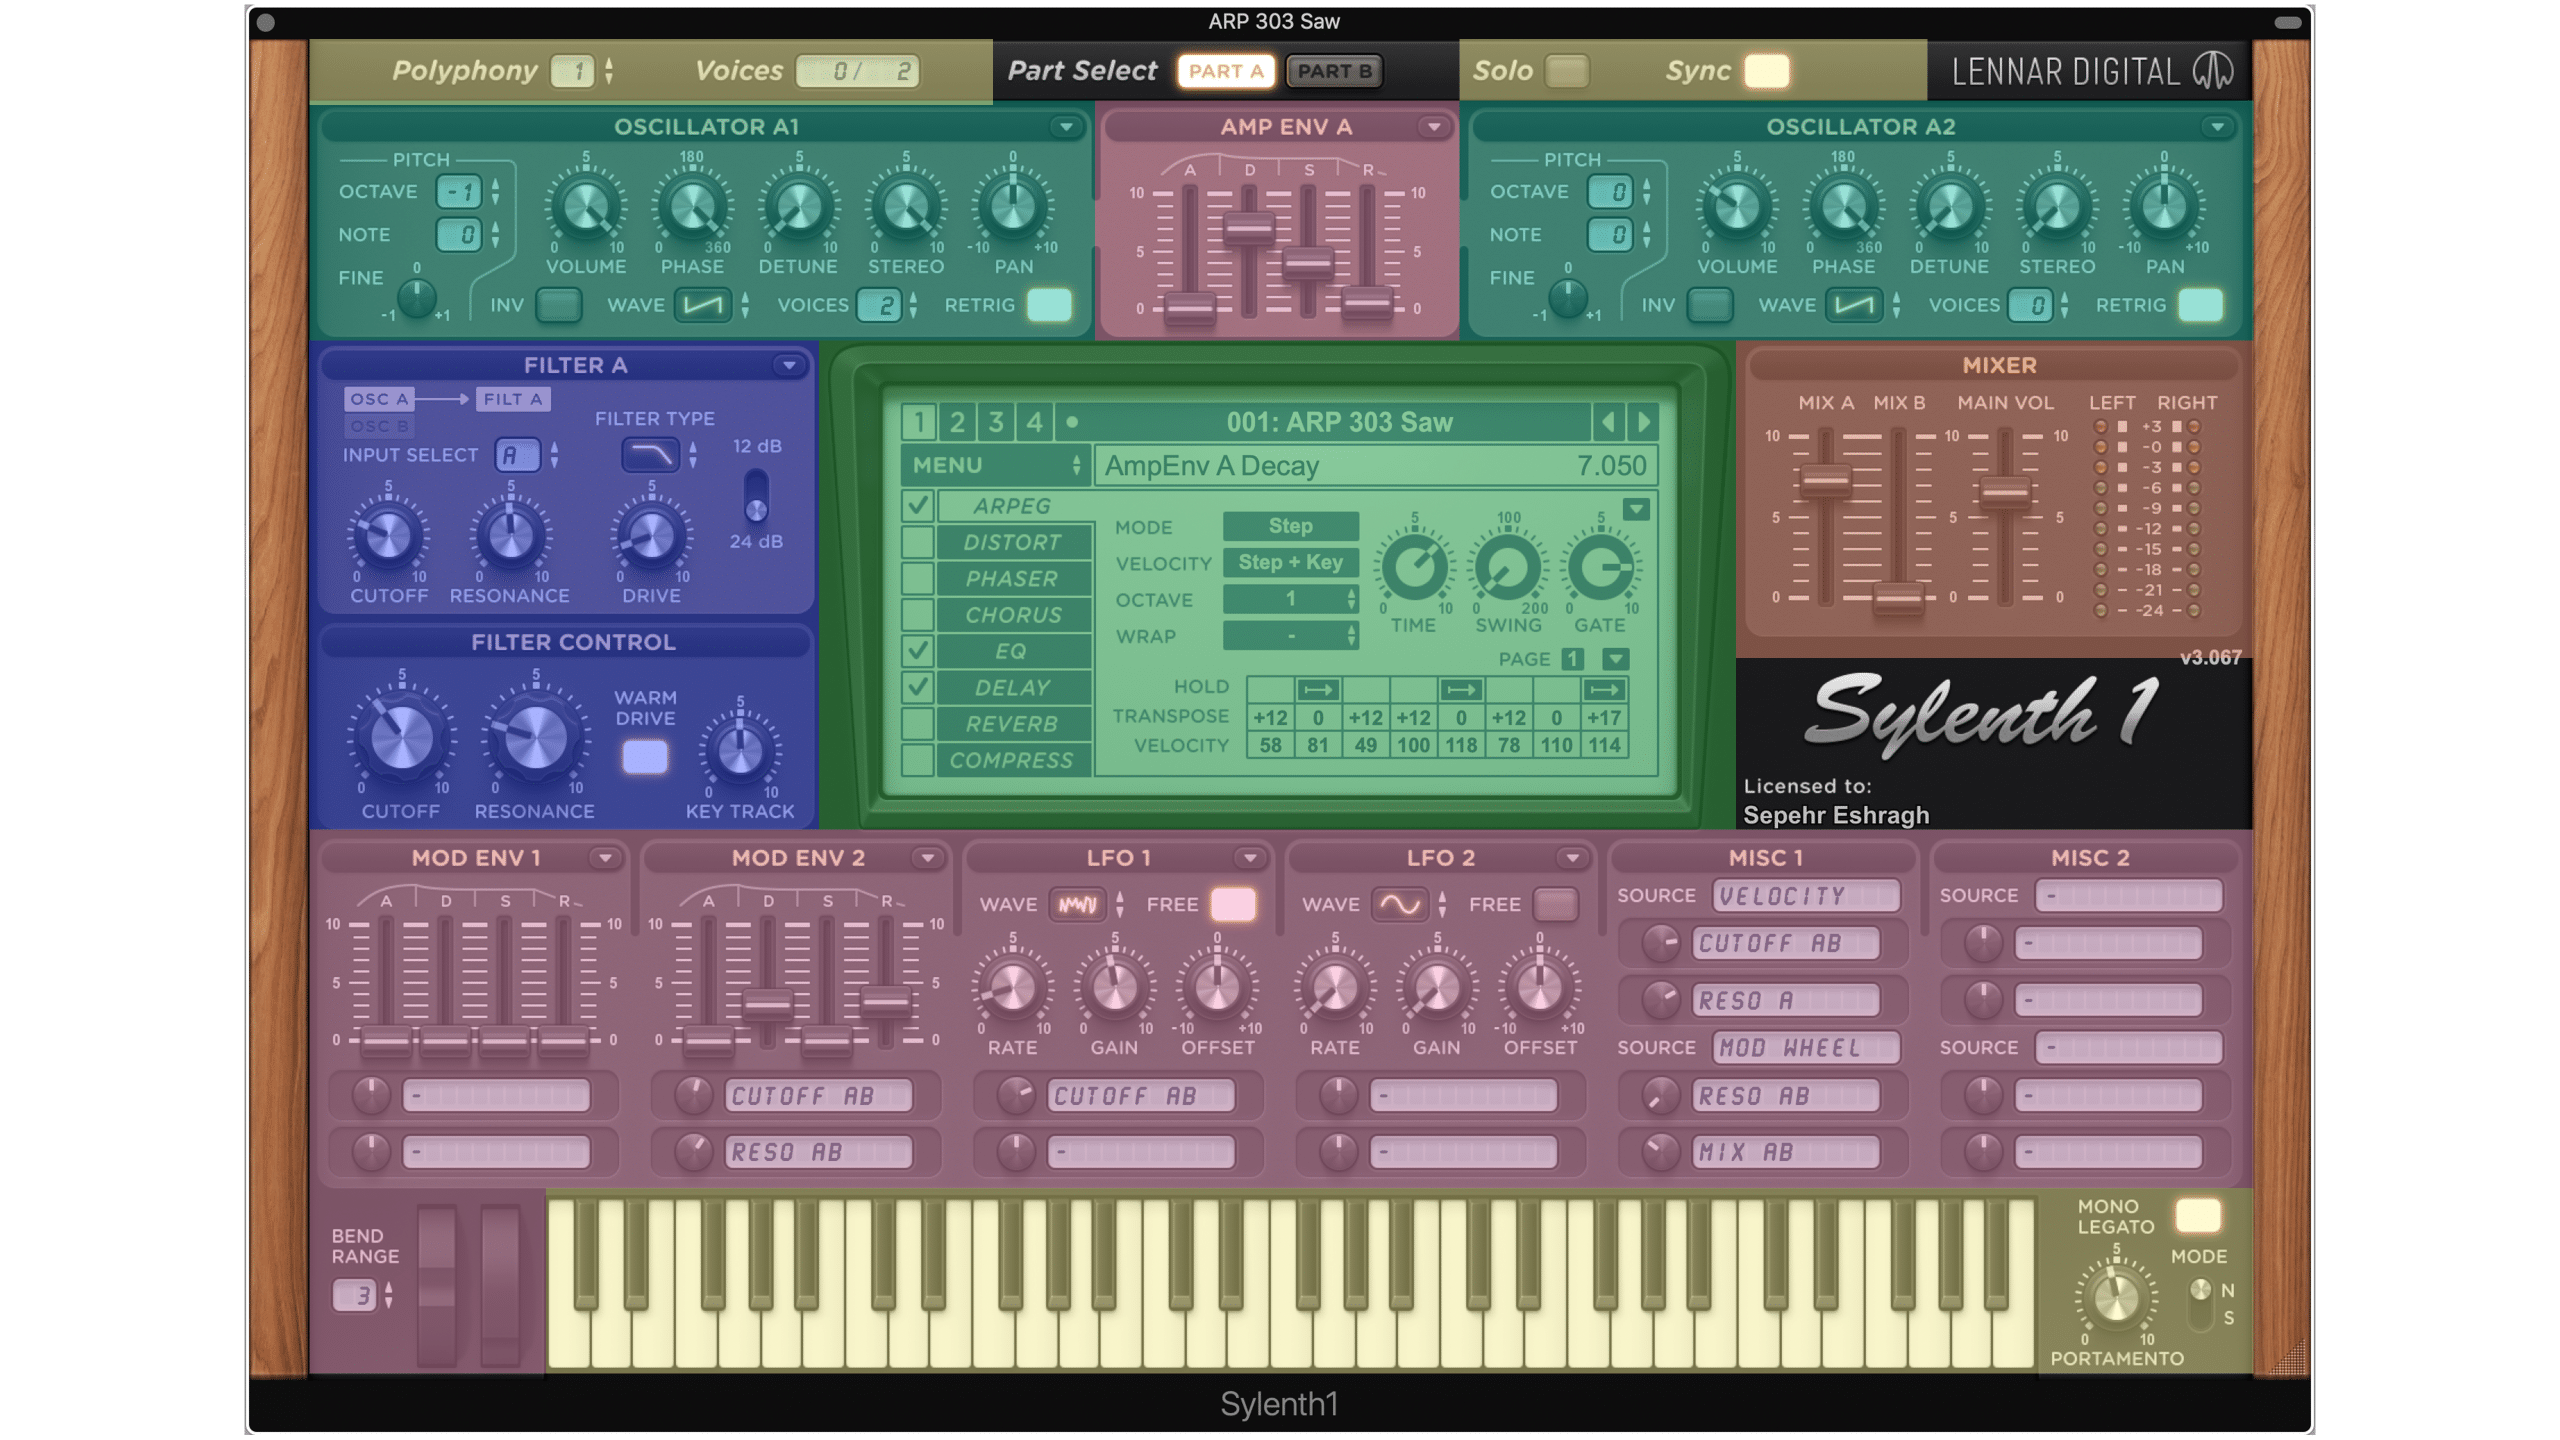2560x1440 pixels.
Task: Click the Lennar Digital logo
Action: (x=2093, y=71)
